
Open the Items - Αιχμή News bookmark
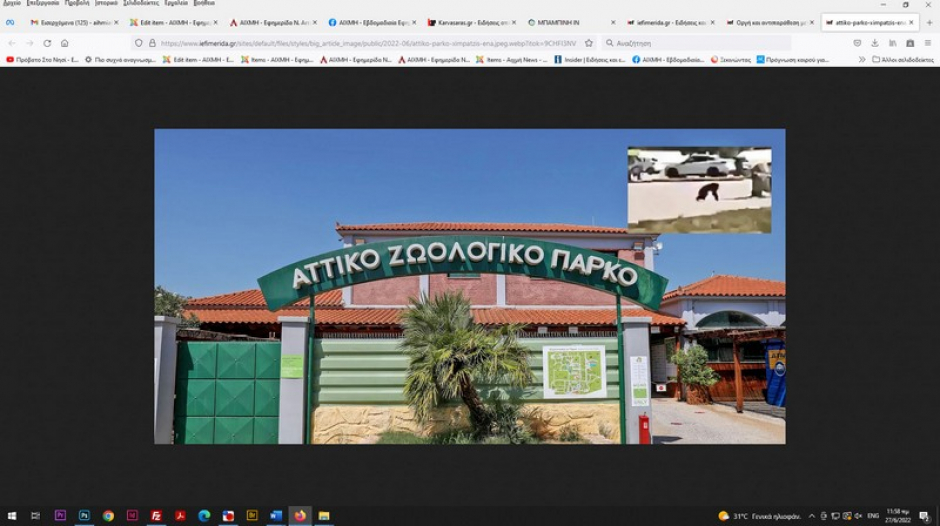[x=511, y=59]
